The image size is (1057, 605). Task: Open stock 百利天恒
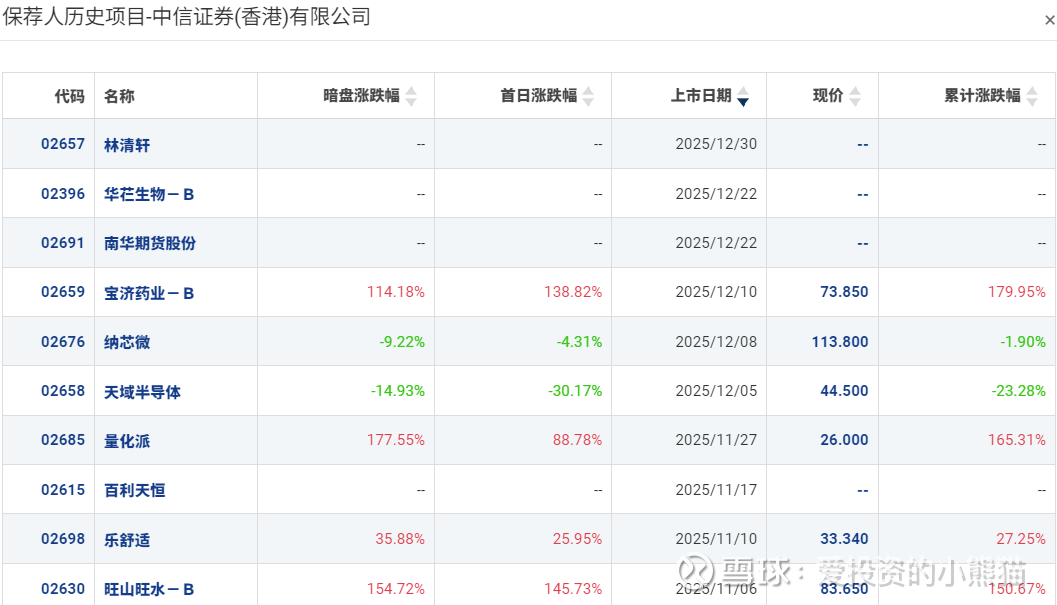click(x=135, y=490)
